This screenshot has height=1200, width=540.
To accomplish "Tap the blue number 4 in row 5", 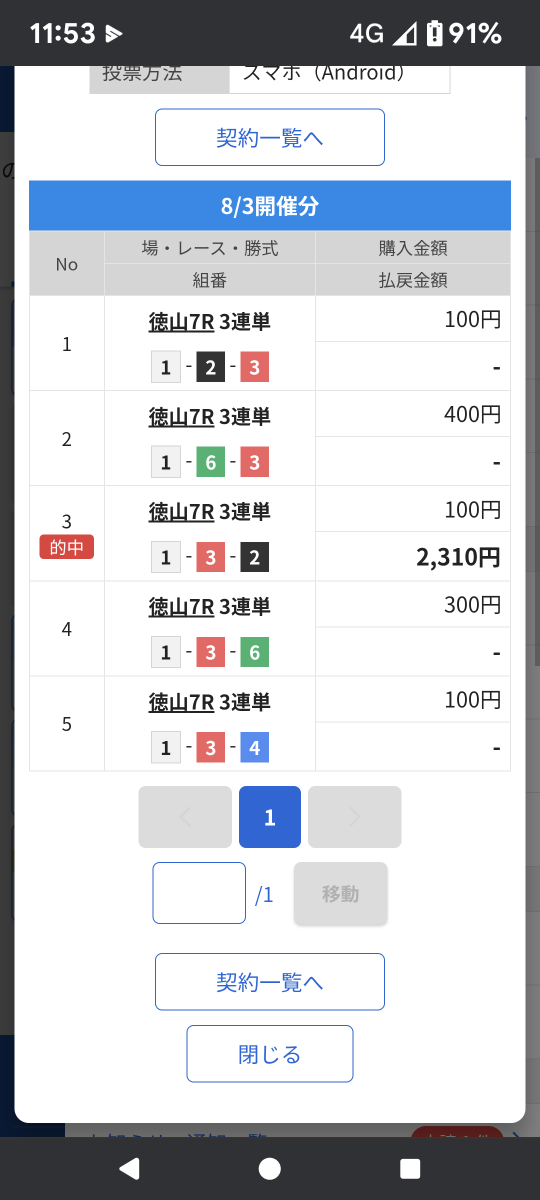I will (x=254, y=747).
